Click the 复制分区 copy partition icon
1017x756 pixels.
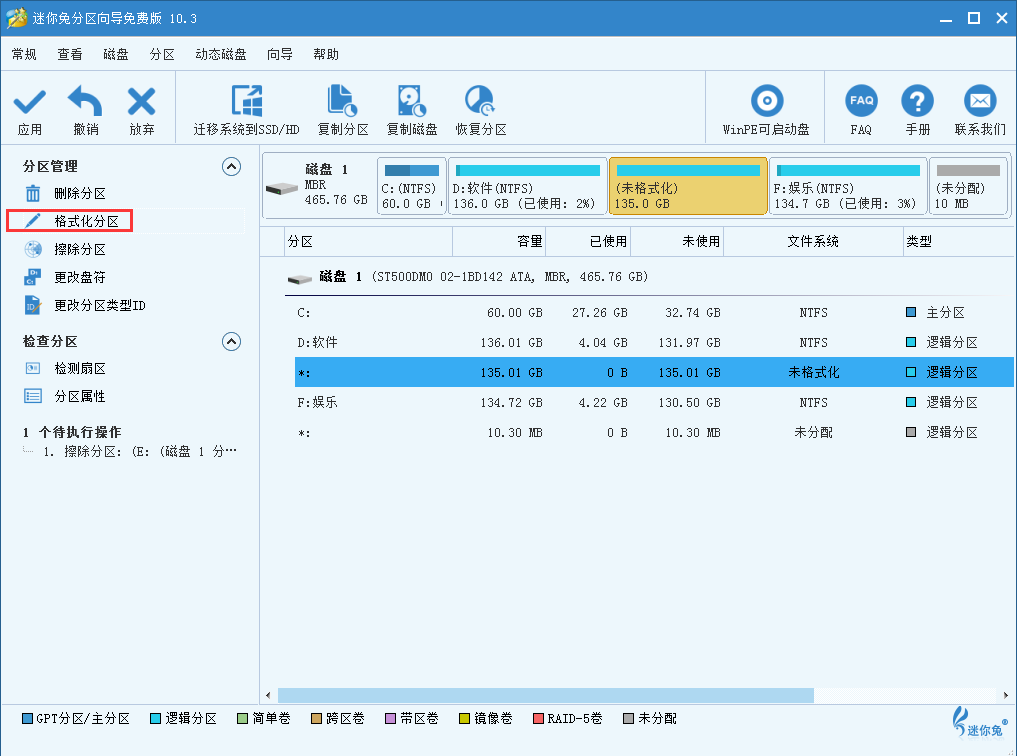click(342, 101)
